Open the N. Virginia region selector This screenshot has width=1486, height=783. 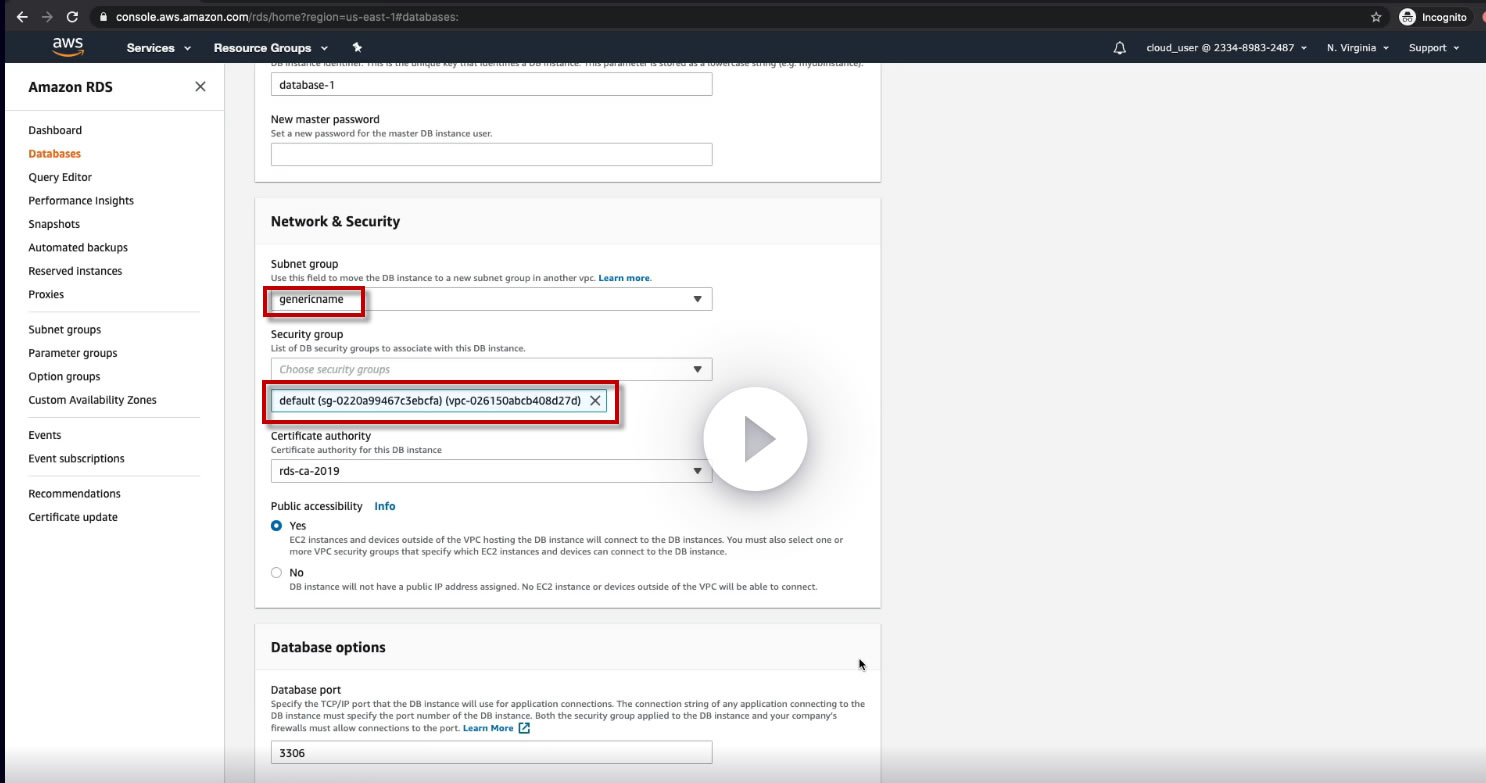pos(1358,48)
